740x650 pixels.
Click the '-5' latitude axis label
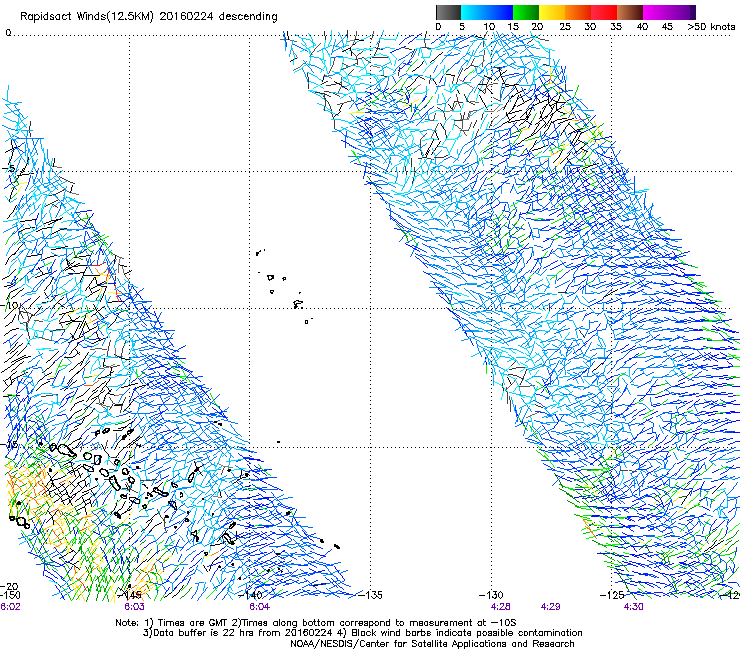click(9, 169)
